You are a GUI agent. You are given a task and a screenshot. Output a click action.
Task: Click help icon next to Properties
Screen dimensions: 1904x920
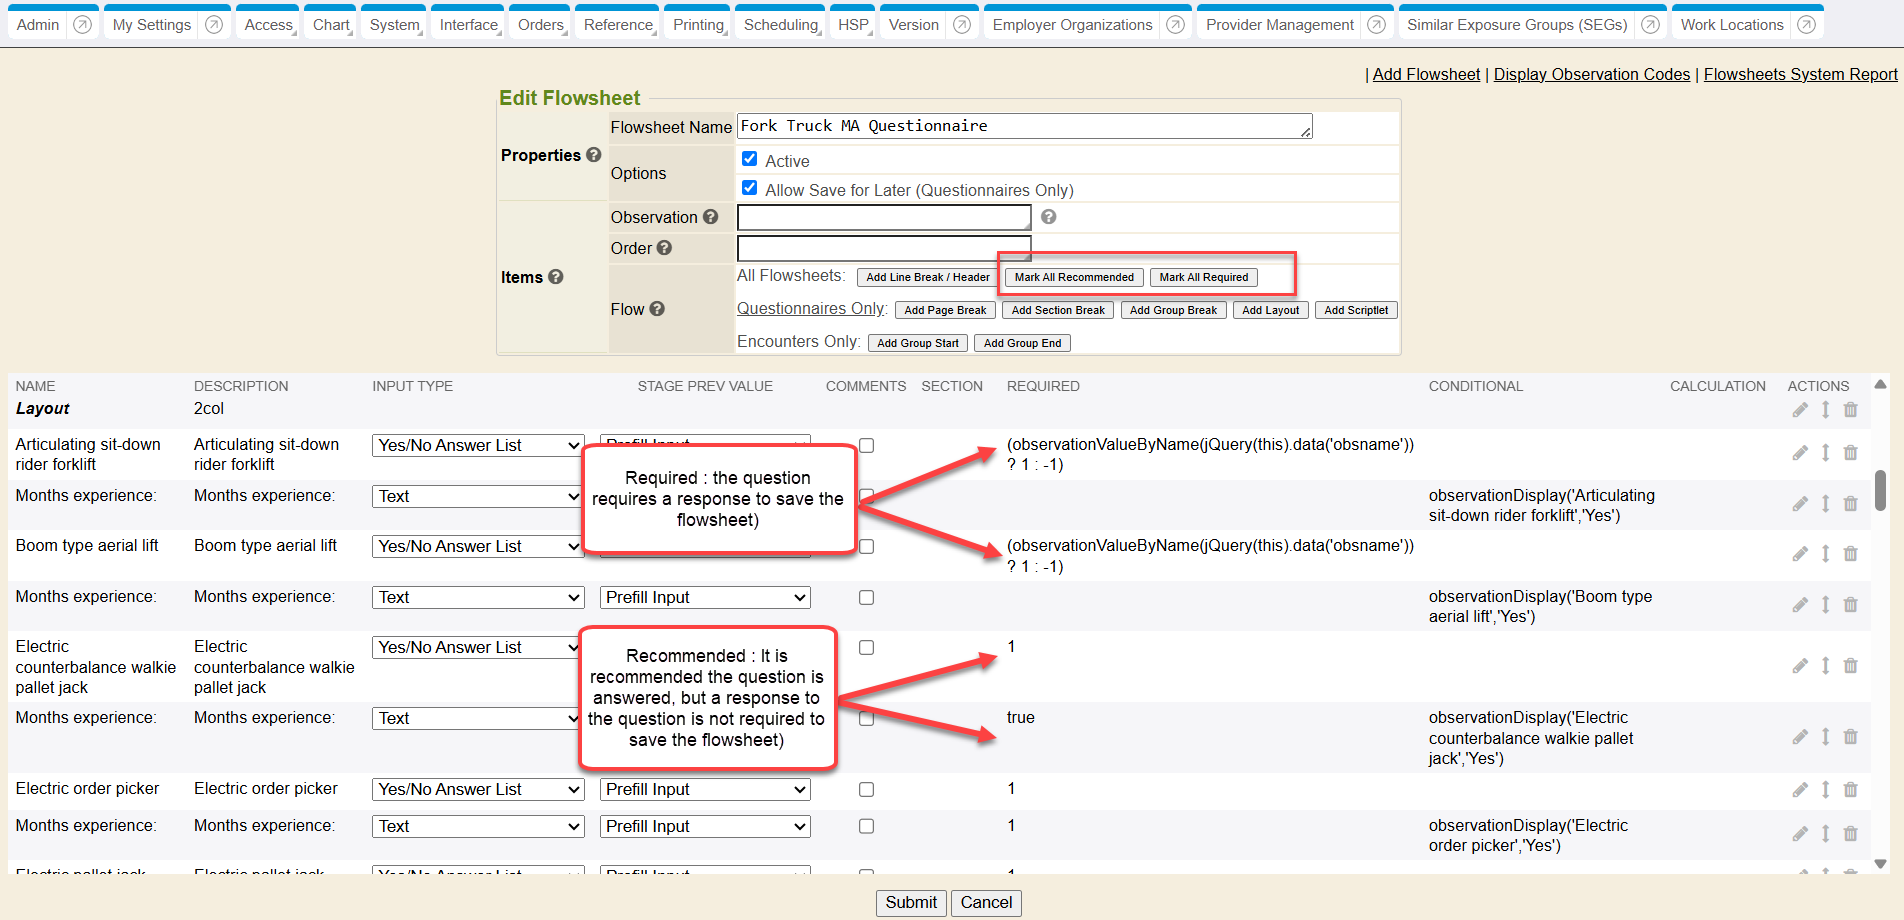(594, 155)
